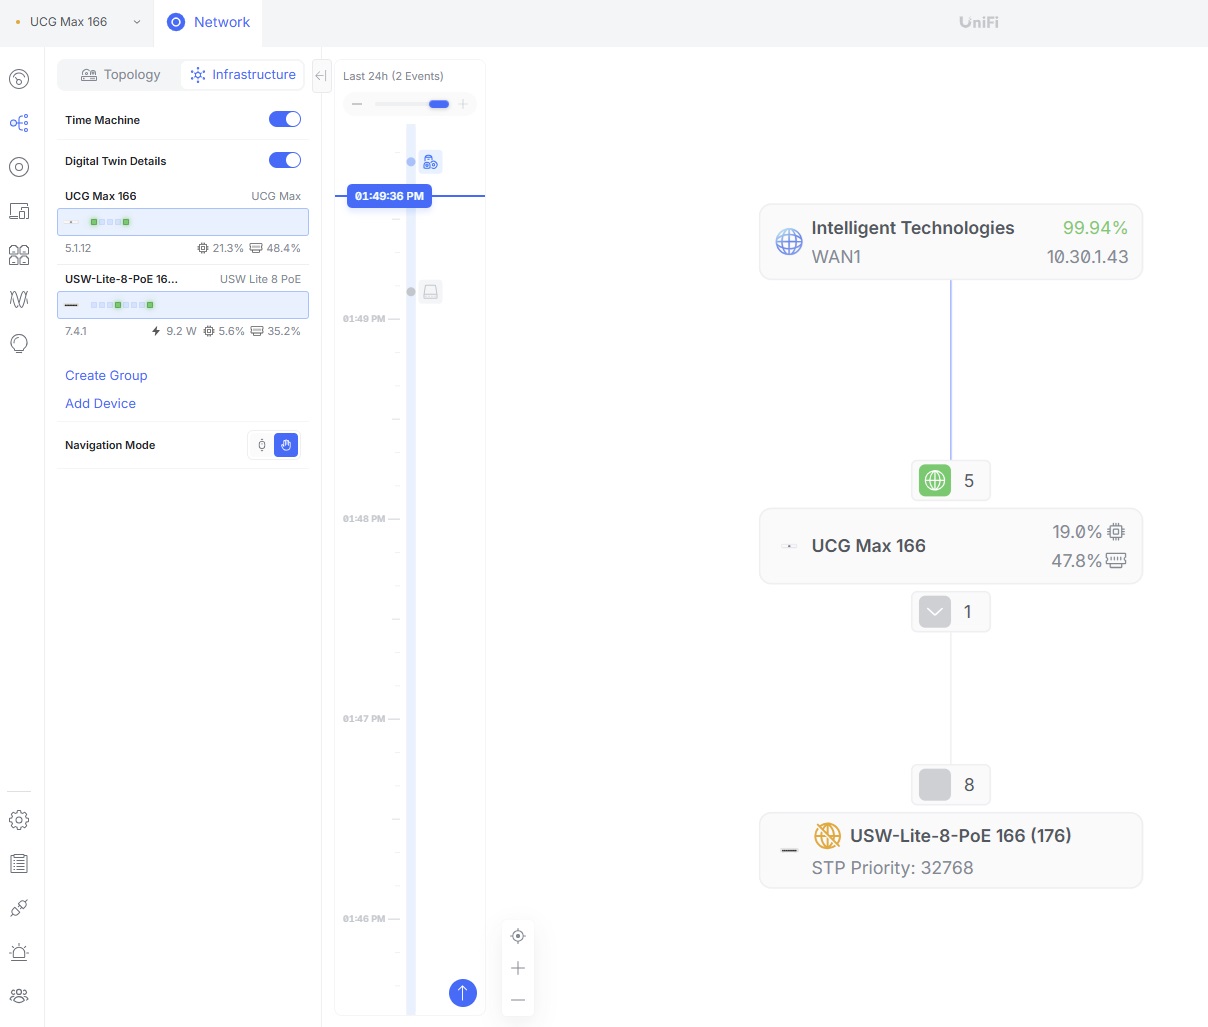Open the client devices grid icon in the sidebar
1208x1027 pixels.
pyautogui.click(x=19, y=255)
